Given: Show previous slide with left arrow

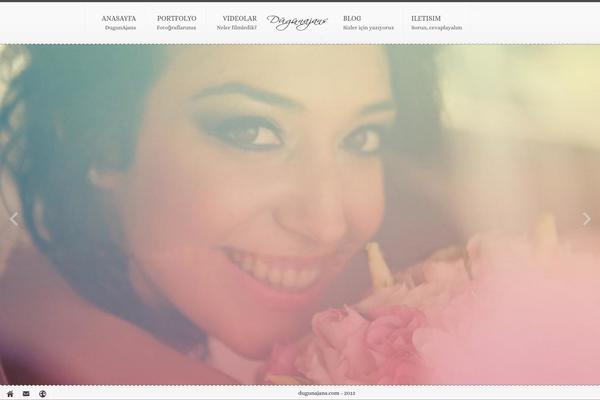Looking at the screenshot, I should tap(14, 219).
